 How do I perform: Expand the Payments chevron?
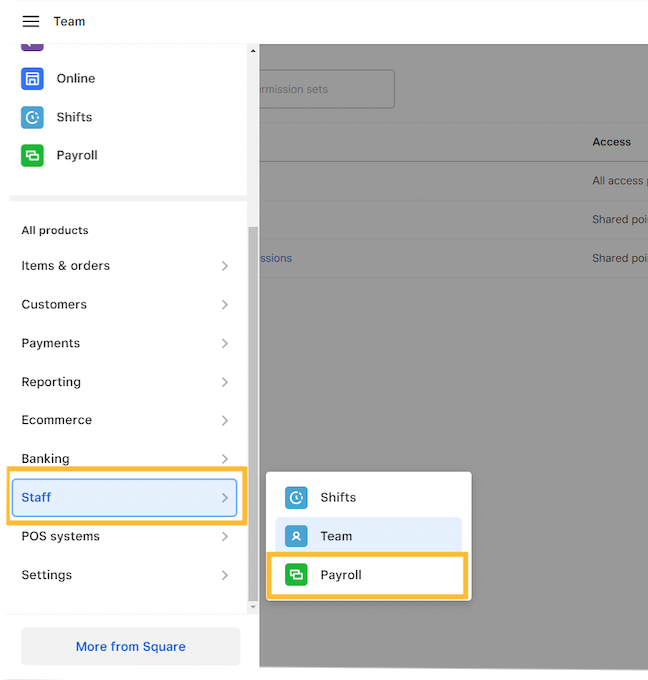point(225,343)
